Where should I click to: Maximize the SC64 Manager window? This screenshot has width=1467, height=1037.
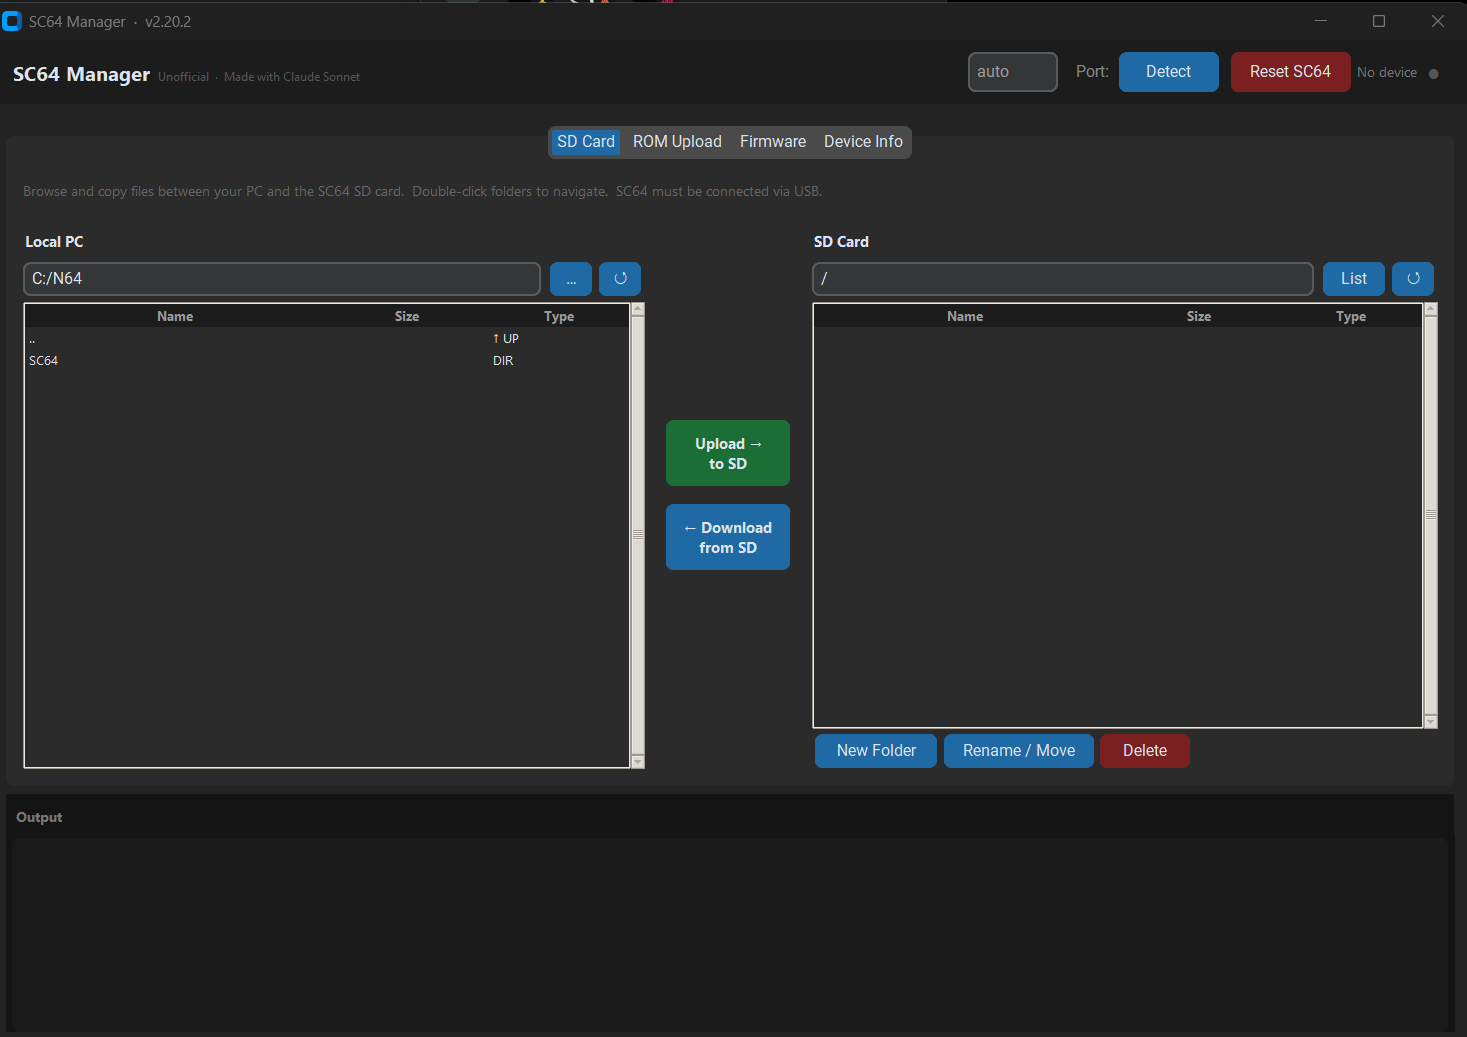[1379, 21]
